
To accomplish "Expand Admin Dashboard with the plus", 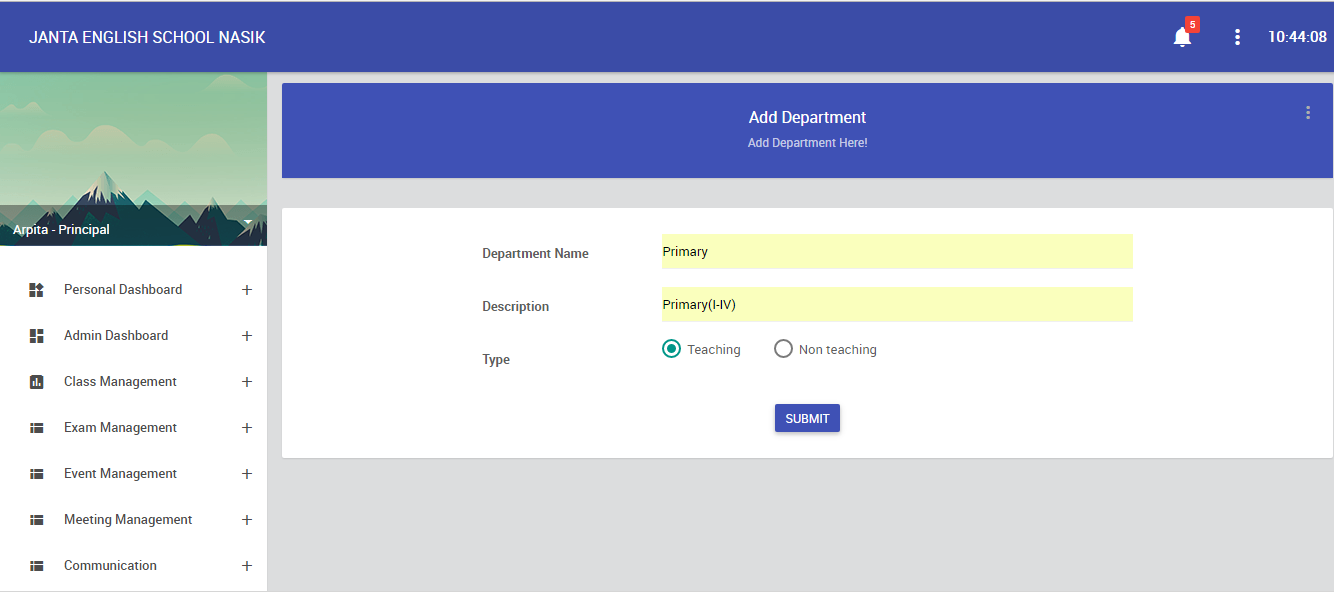I will pyautogui.click(x=247, y=336).
